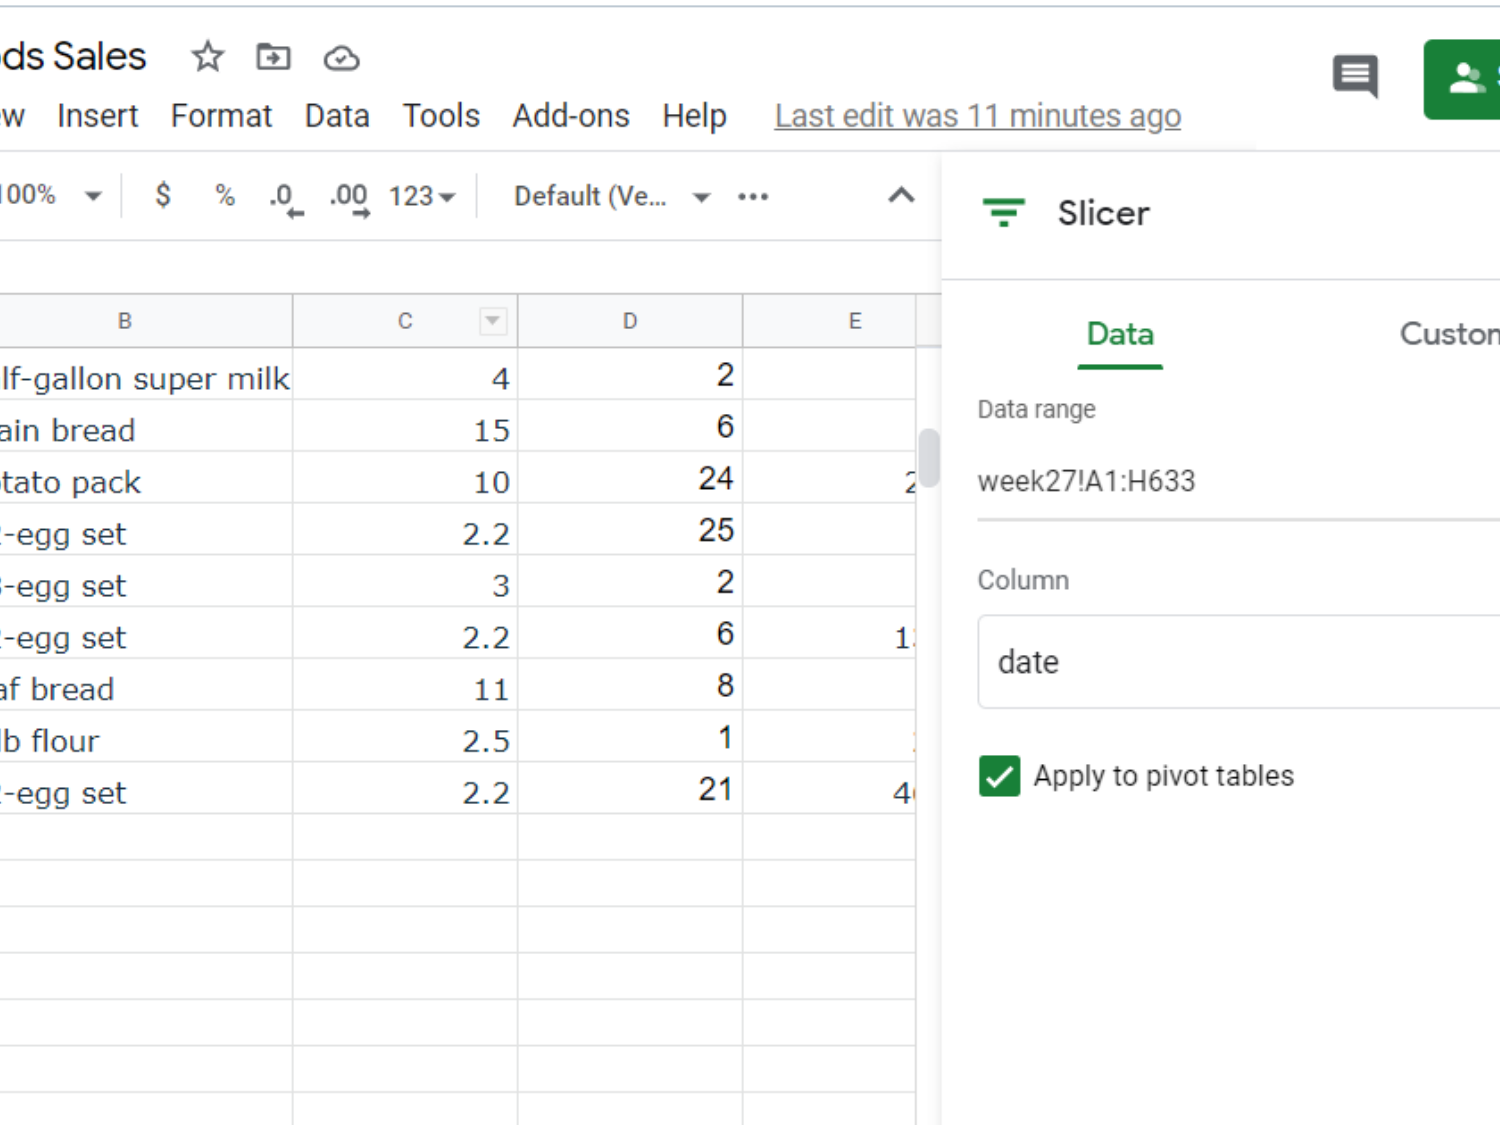Open the 123 number format dropdown

pos(422,196)
